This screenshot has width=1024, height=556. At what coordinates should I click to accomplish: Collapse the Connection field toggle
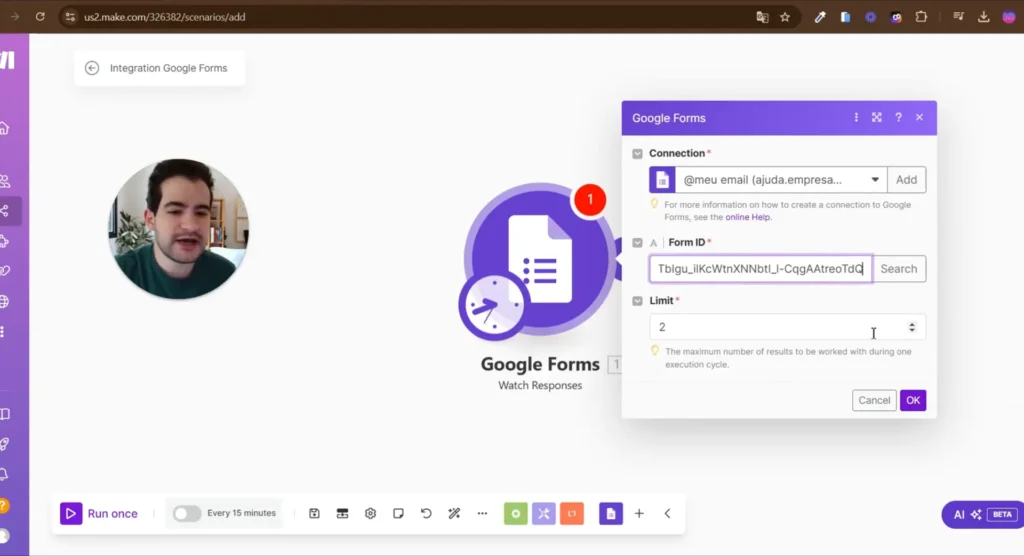pos(637,154)
